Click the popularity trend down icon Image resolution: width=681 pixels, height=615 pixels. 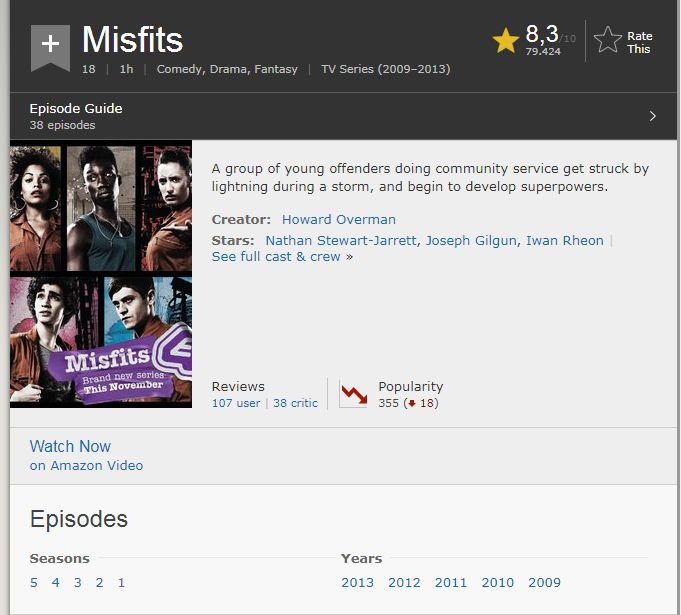click(x=353, y=394)
